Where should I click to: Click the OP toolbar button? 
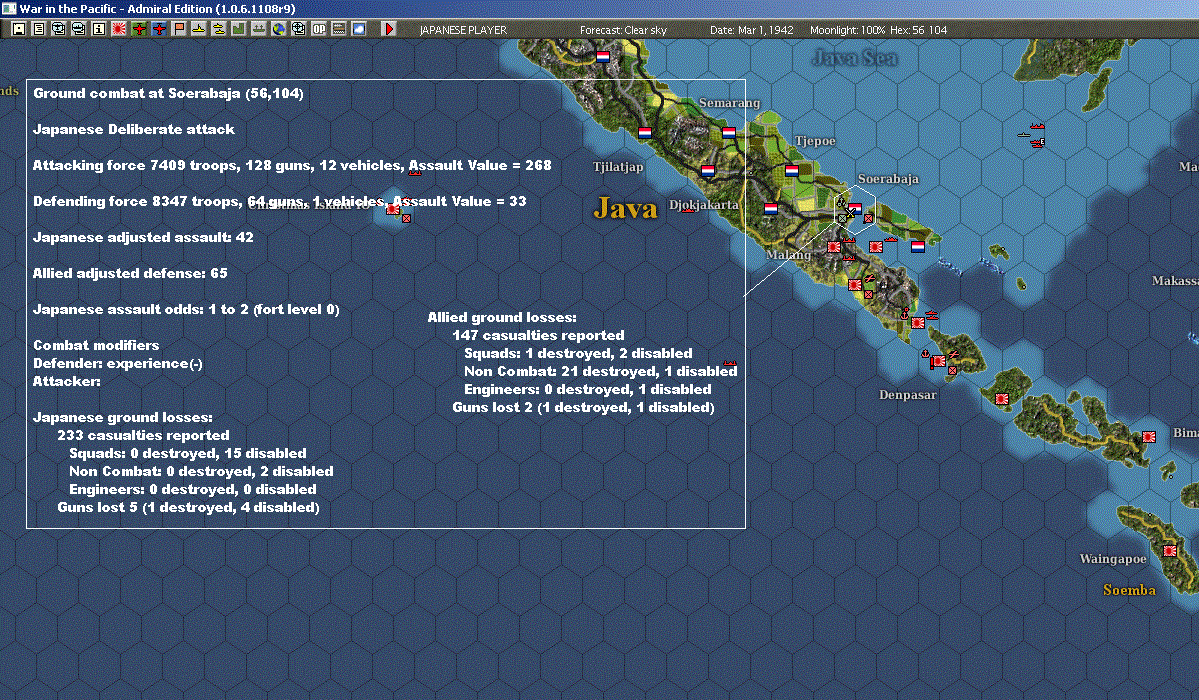(319, 29)
